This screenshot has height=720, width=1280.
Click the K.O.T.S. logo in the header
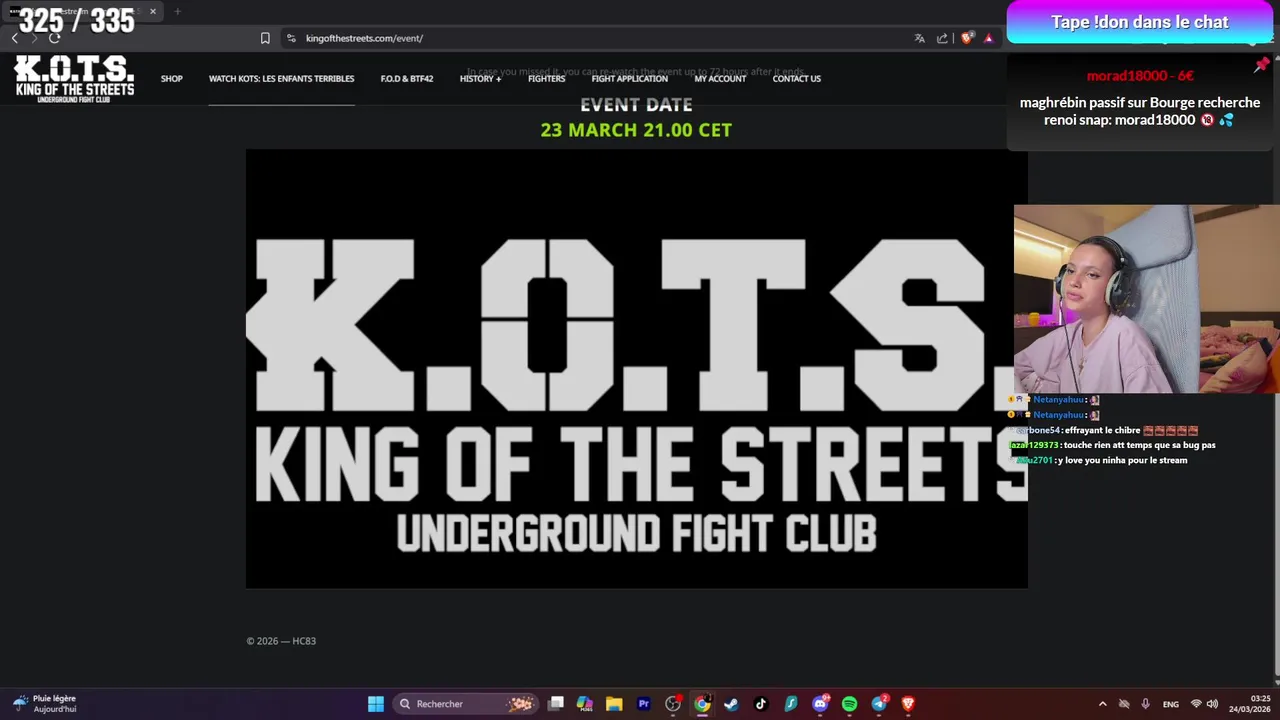point(74,79)
